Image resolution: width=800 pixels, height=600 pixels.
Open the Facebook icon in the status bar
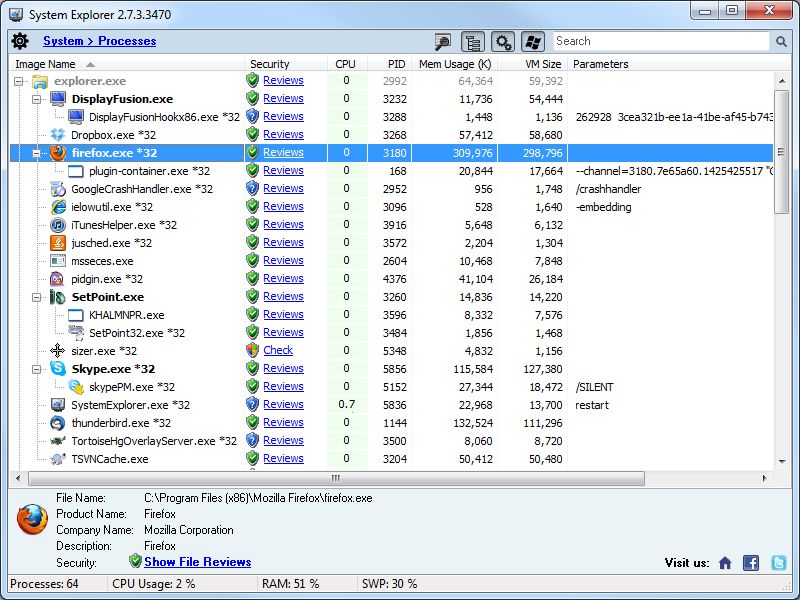click(750, 562)
